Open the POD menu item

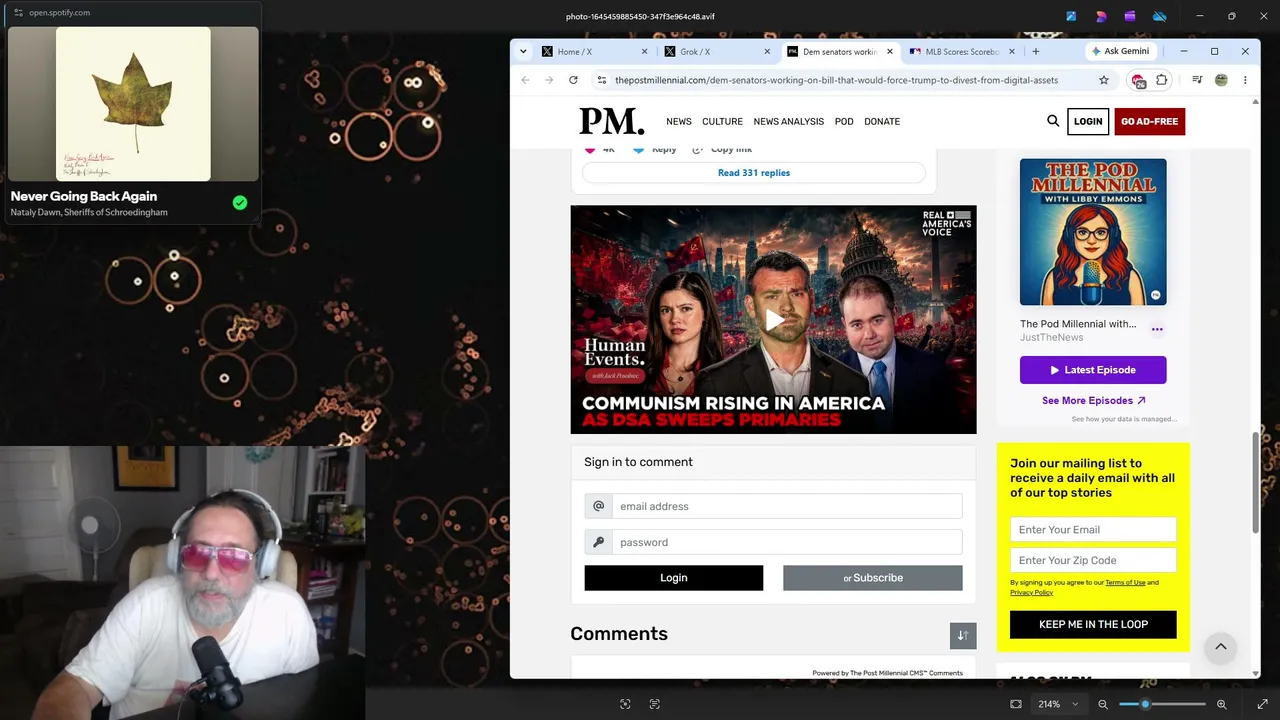844,121
